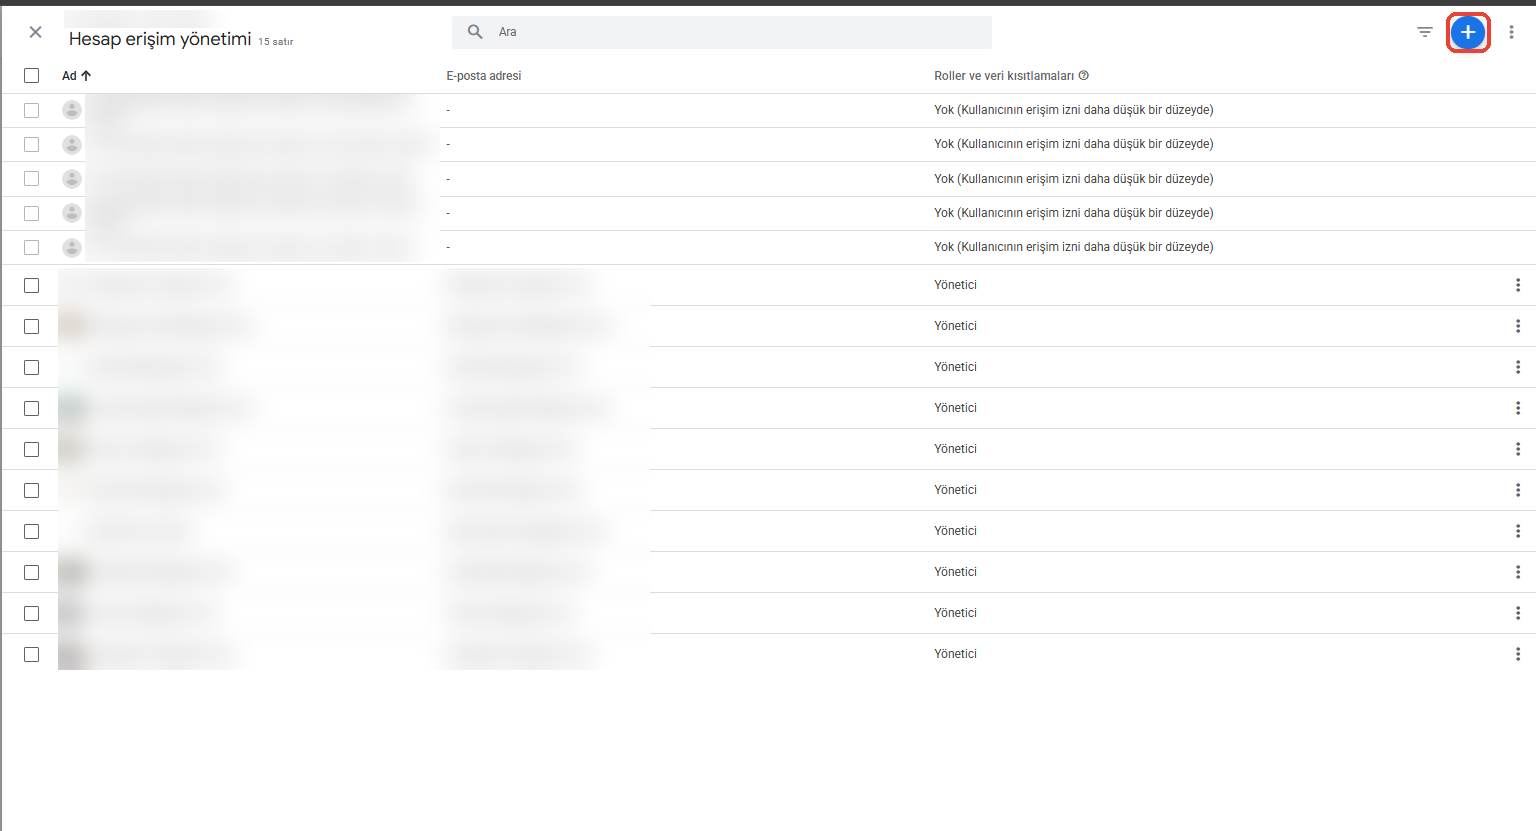Viewport: 1536px width, 831px height.
Task: Check the first Yönetici row checkbox
Action: 32,286
